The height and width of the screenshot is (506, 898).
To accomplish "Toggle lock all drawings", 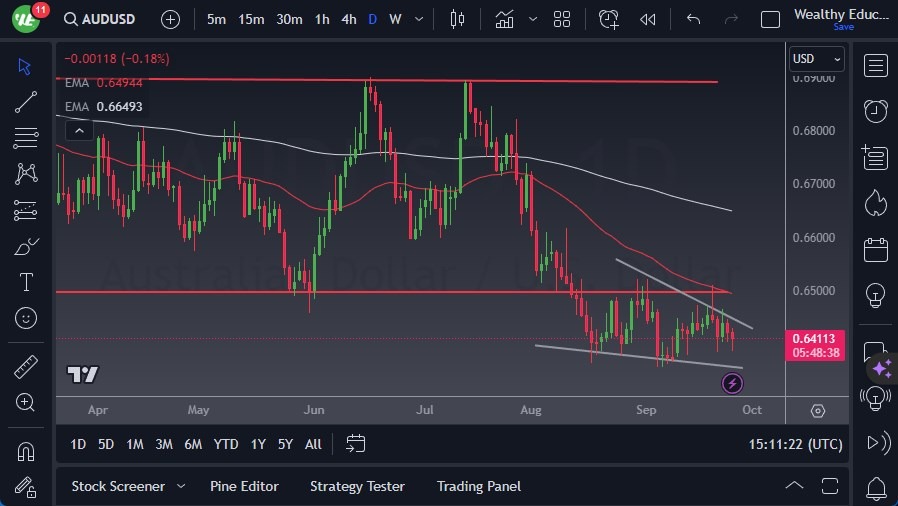I will tap(26, 487).
